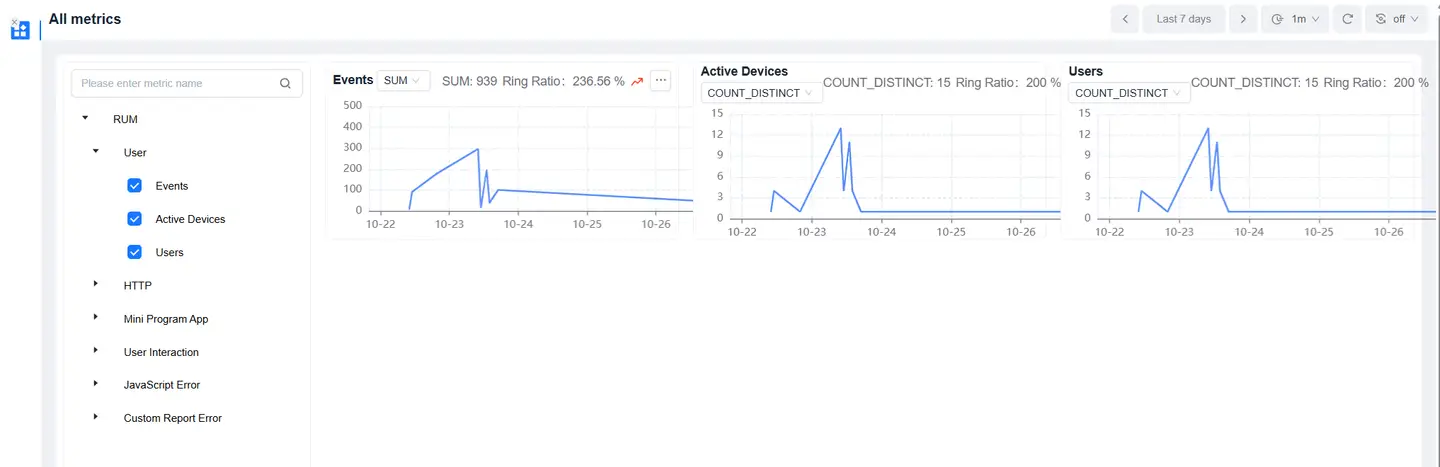This screenshot has width=1440, height=467.
Task: Click the dashboard logo icon top-left
Action: [x=20, y=29]
